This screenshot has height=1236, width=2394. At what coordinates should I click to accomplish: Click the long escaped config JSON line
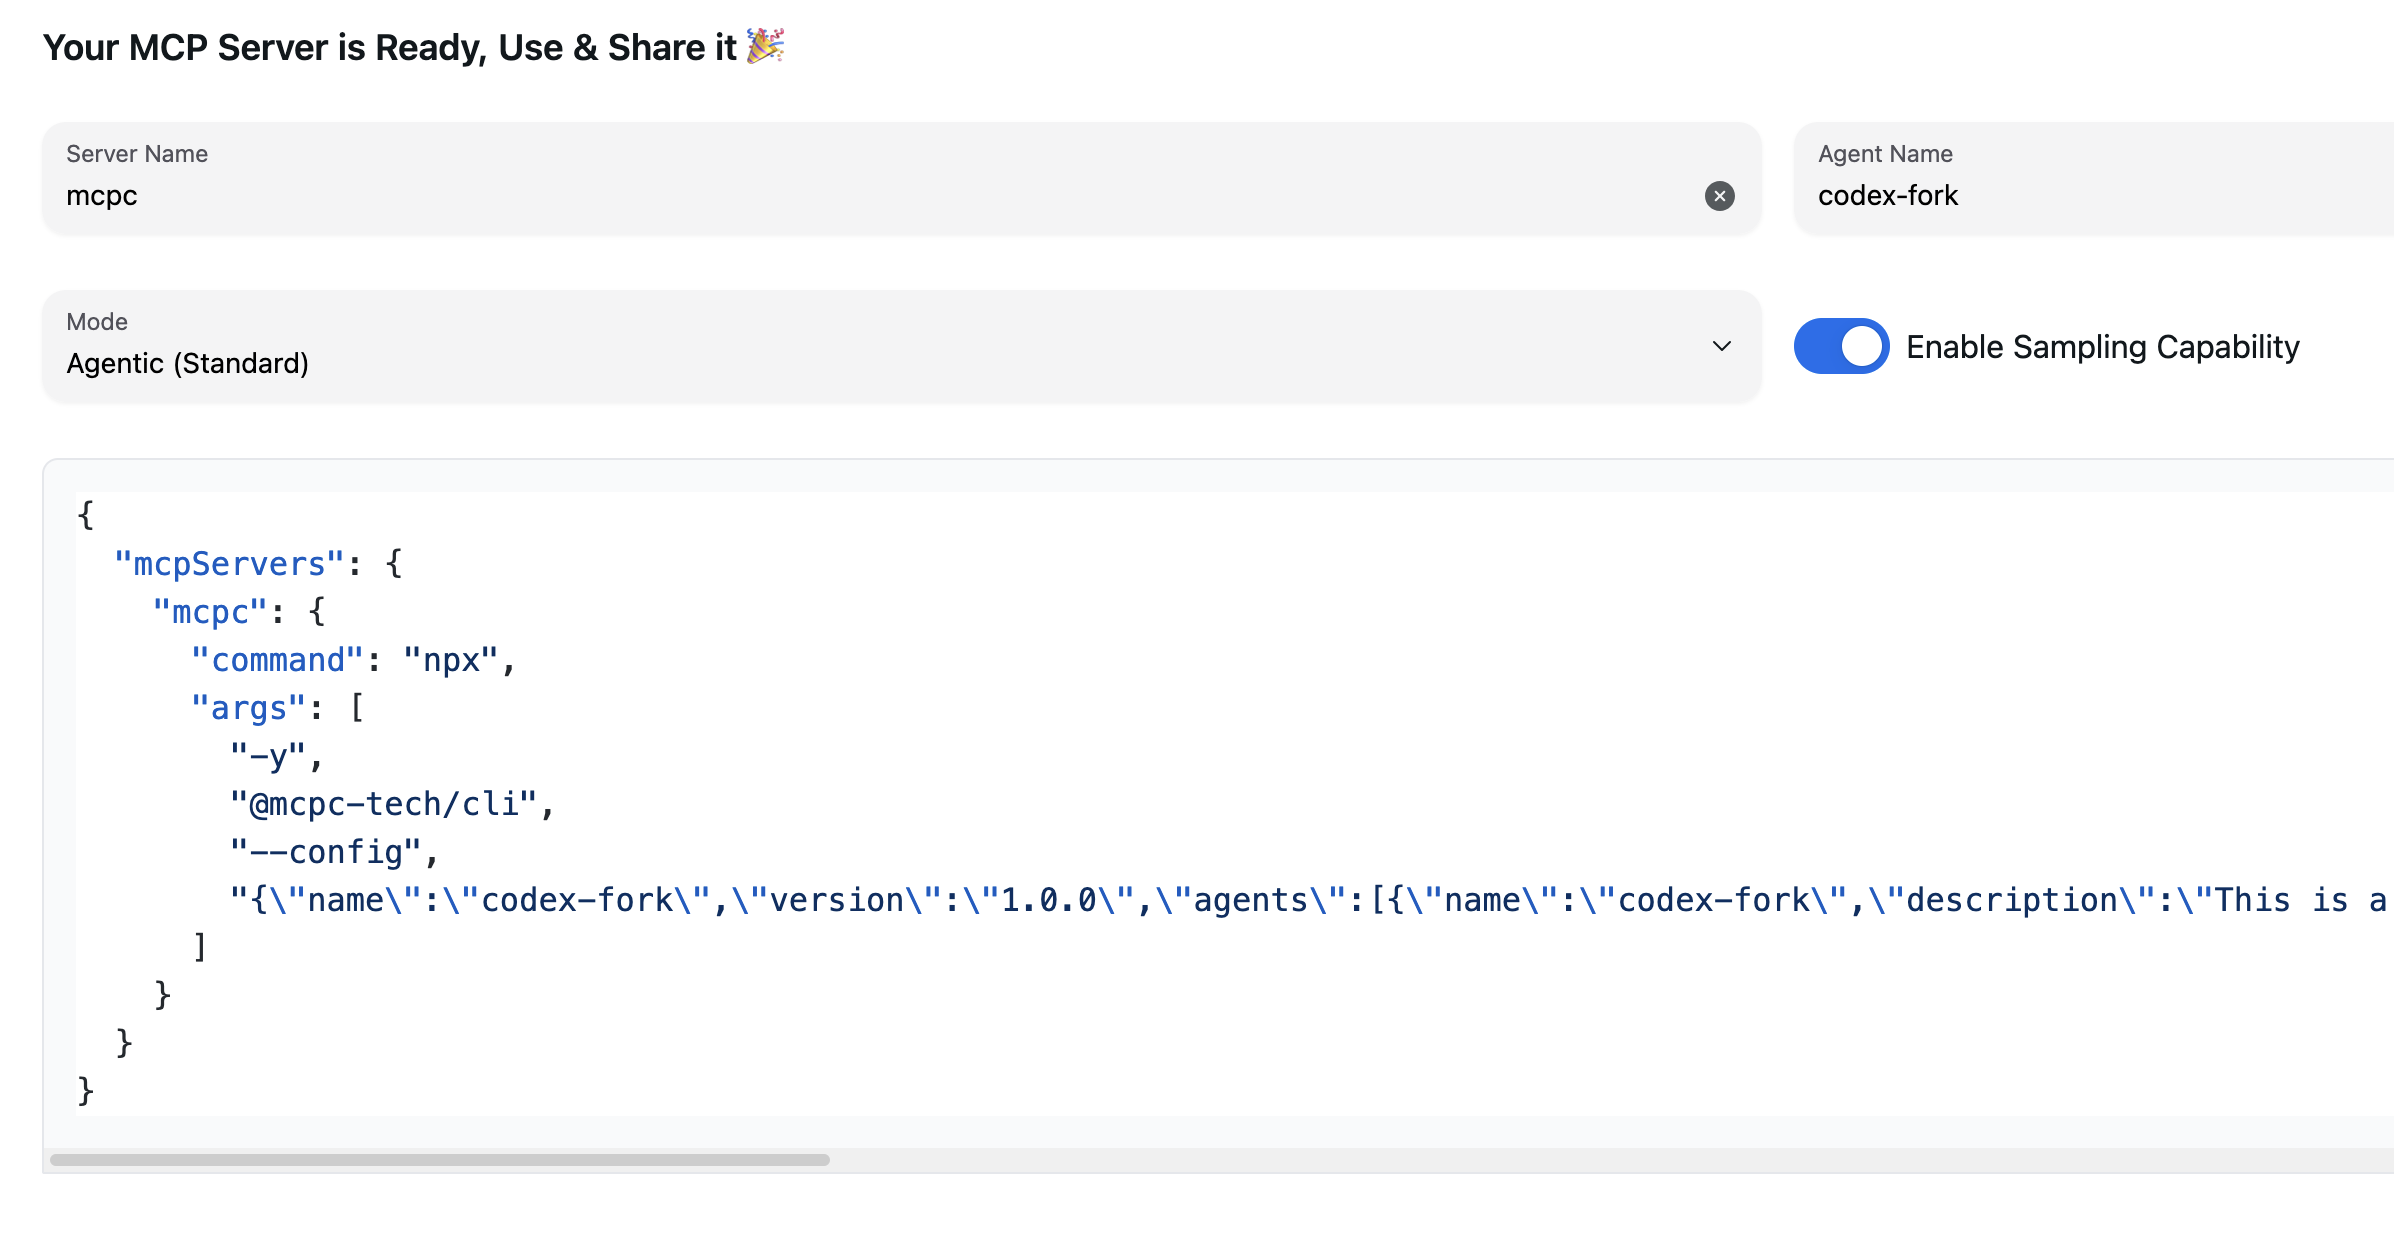(x=1300, y=900)
